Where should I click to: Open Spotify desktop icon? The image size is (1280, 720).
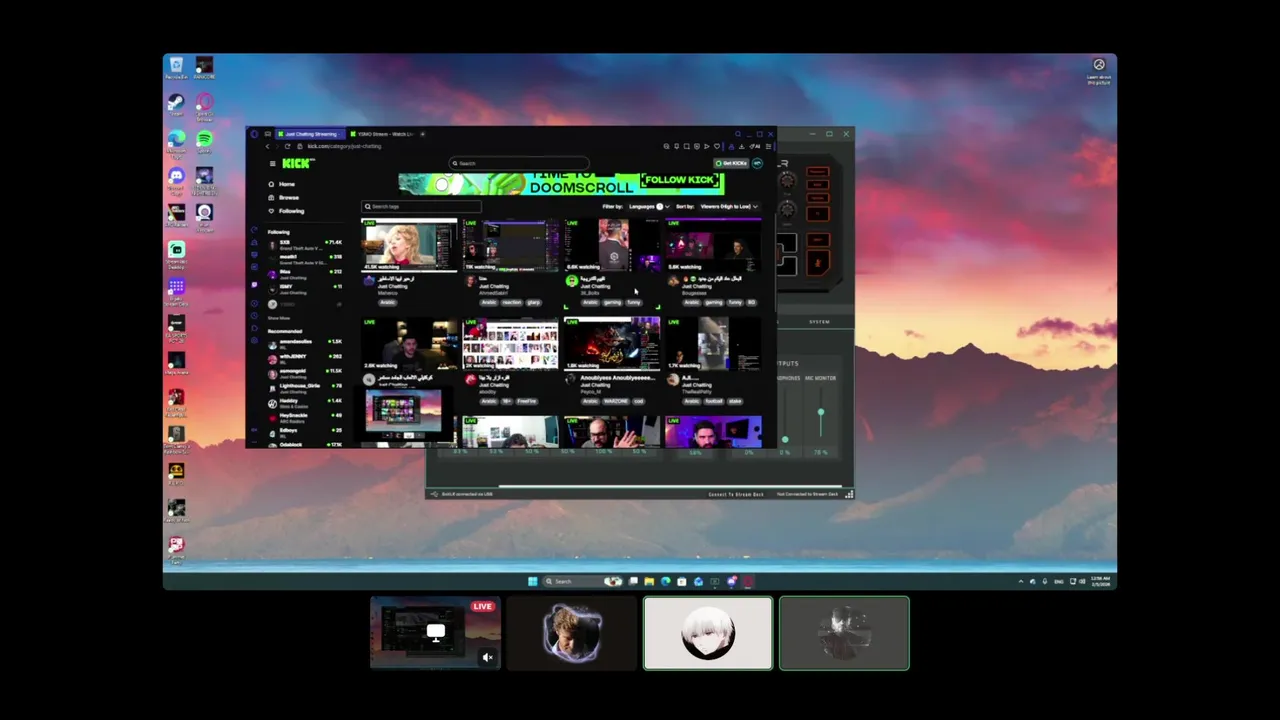(x=204, y=143)
